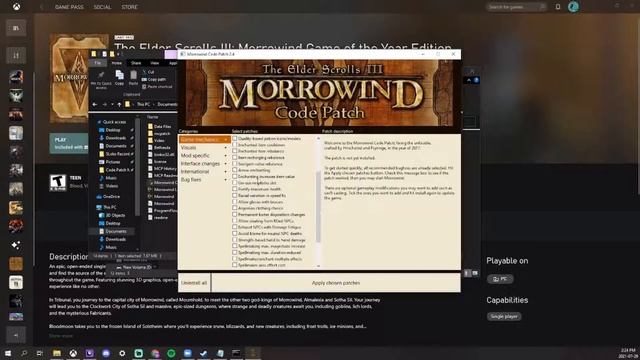Open Task View on the taskbar
Image resolution: width=640 pixels, height=360 pixels.
coord(40,353)
